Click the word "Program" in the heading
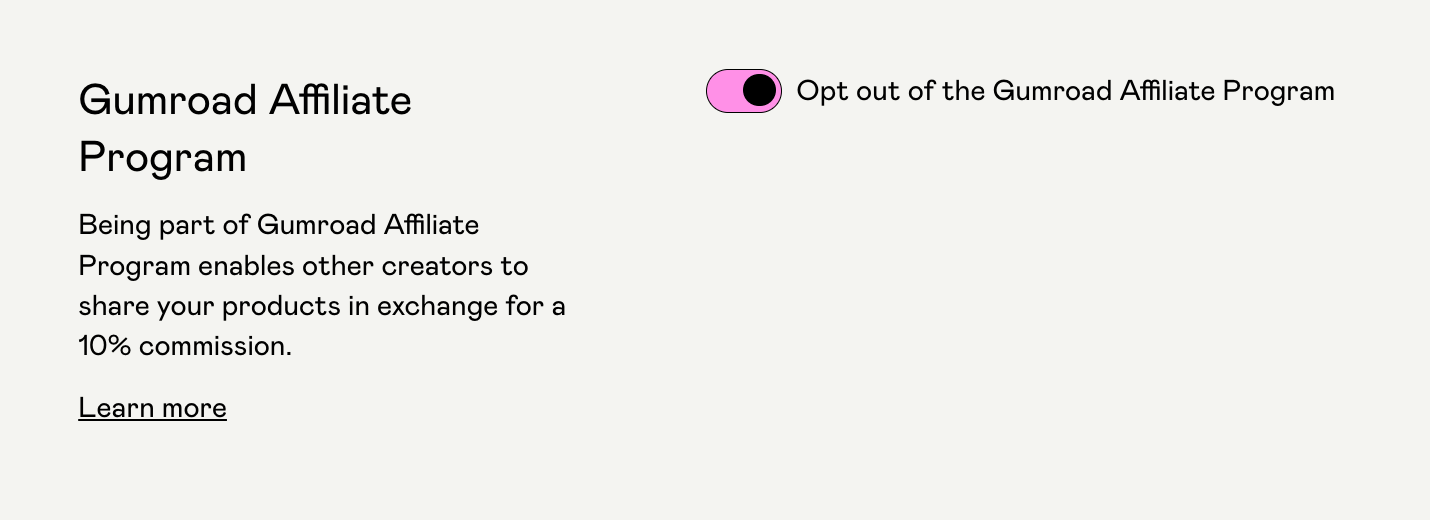The image size is (1430, 520). 162,158
